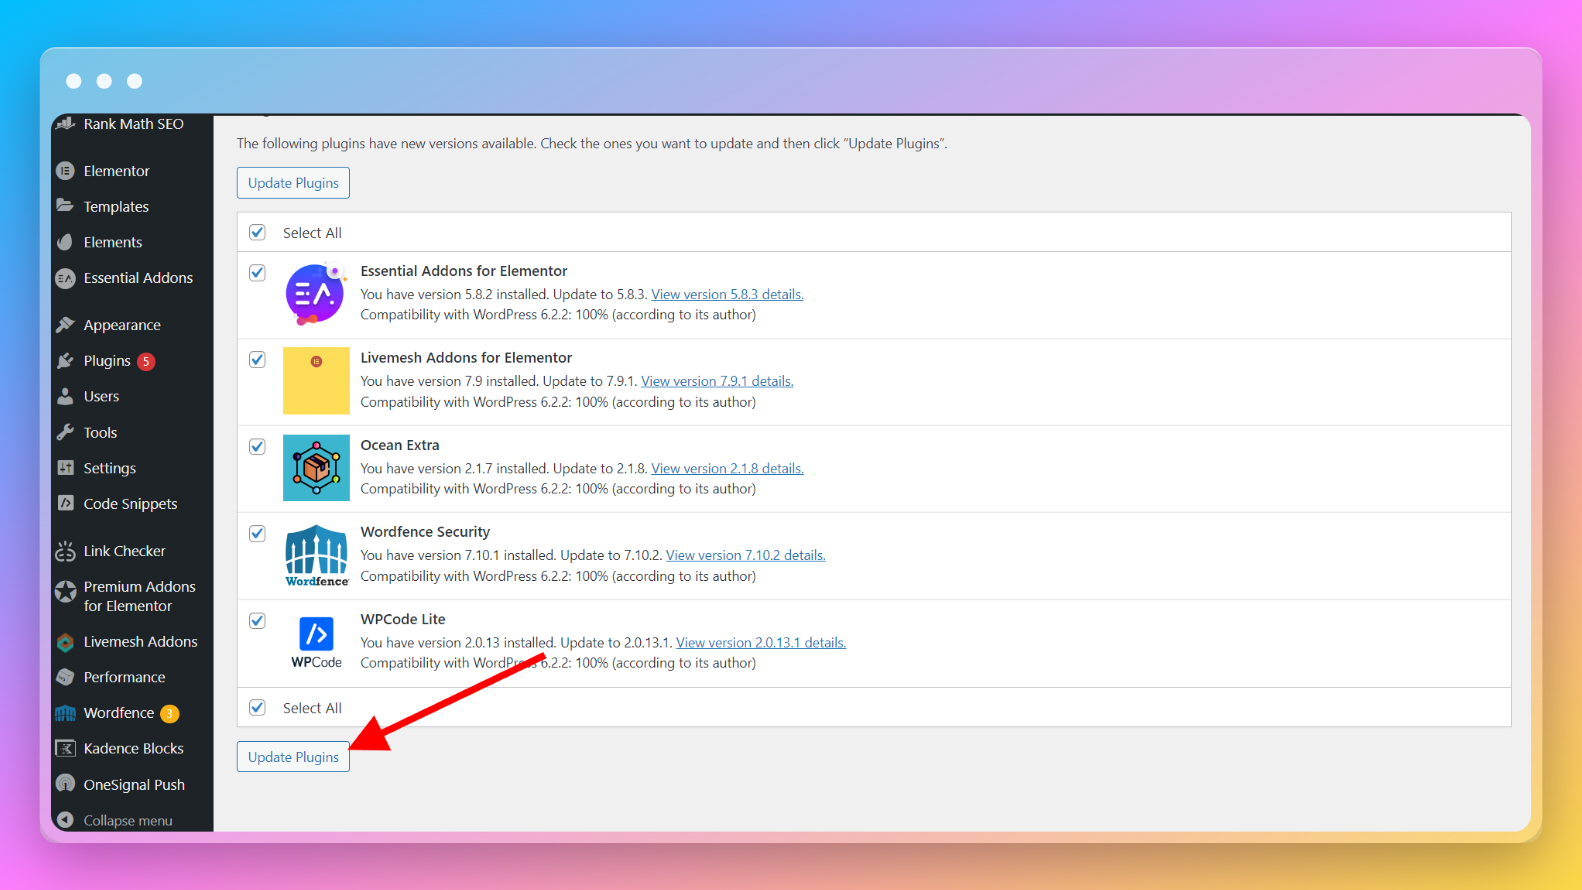1582x890 pixels.
Task: Click the Wordfence Security plugin logo
Action: (x=316, y=555)
